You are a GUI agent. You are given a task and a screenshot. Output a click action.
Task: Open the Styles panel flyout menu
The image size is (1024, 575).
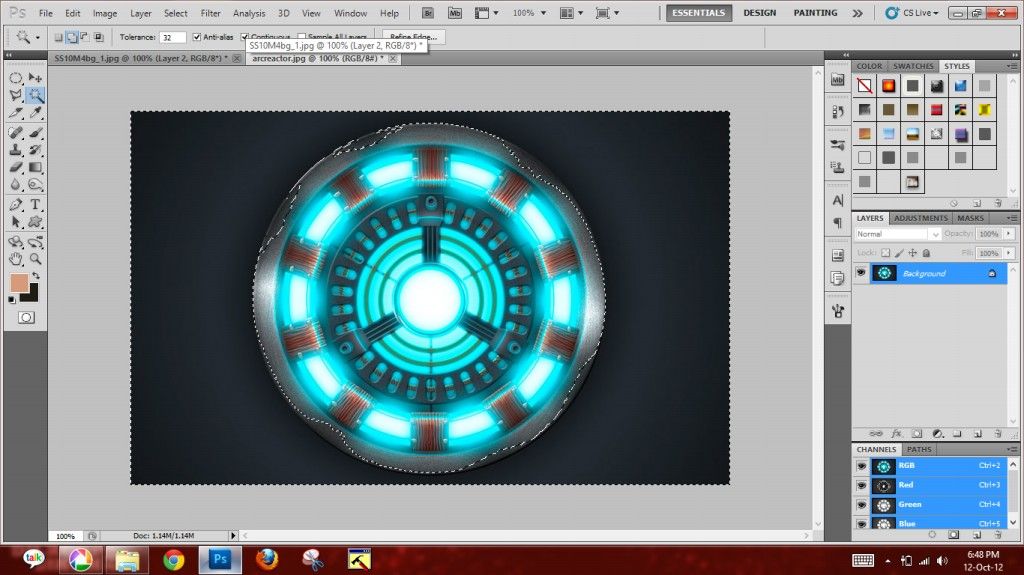pyautogui.click(x=1012, y=67)
